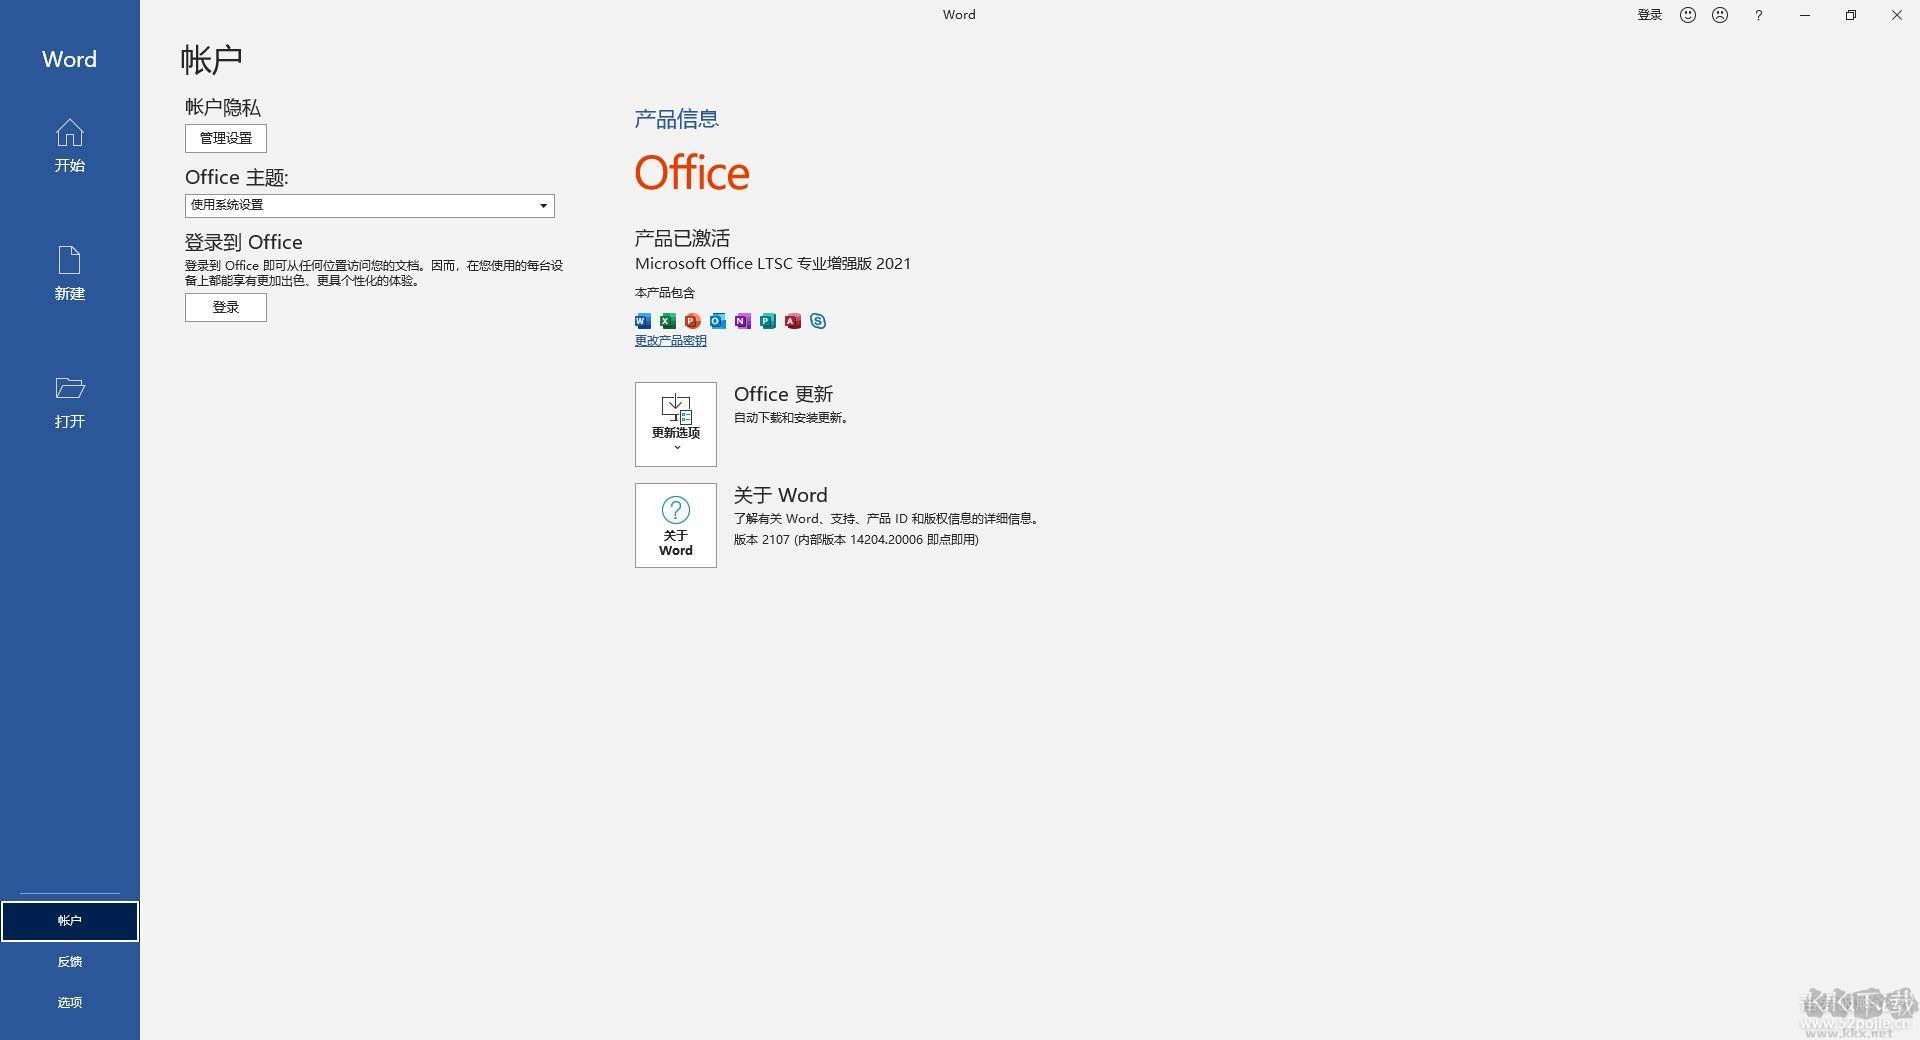Open the 打开 file page
The image size is (1920, 1040).
[69, 404]
